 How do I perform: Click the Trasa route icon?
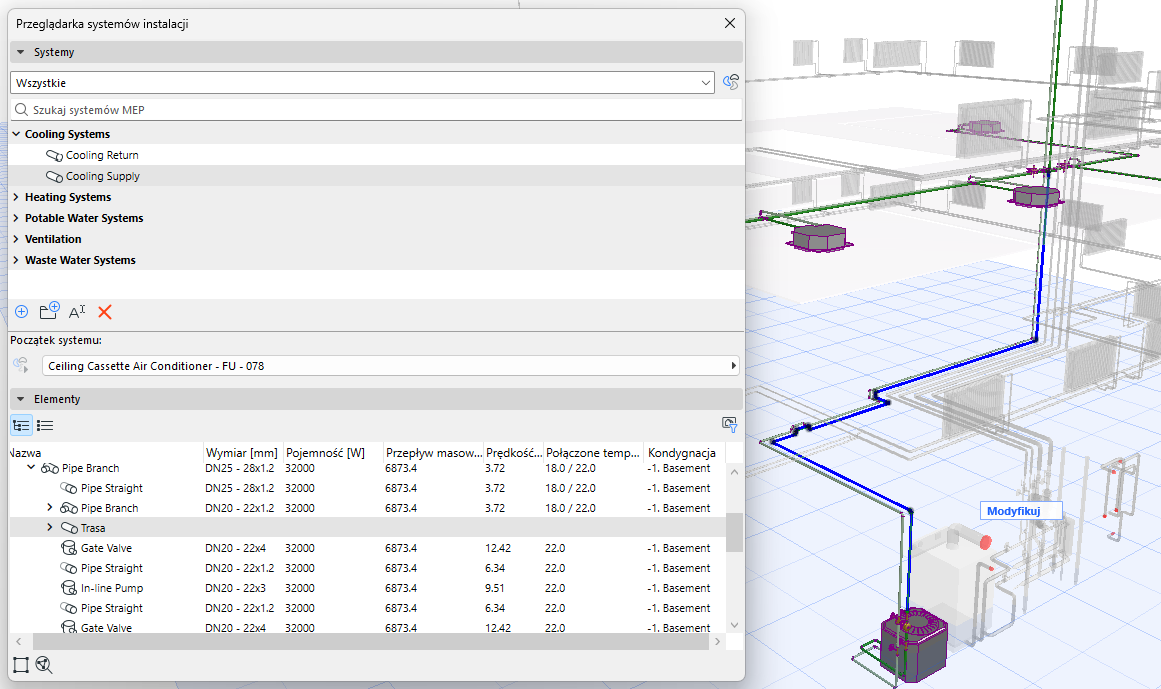pos(69,528)
